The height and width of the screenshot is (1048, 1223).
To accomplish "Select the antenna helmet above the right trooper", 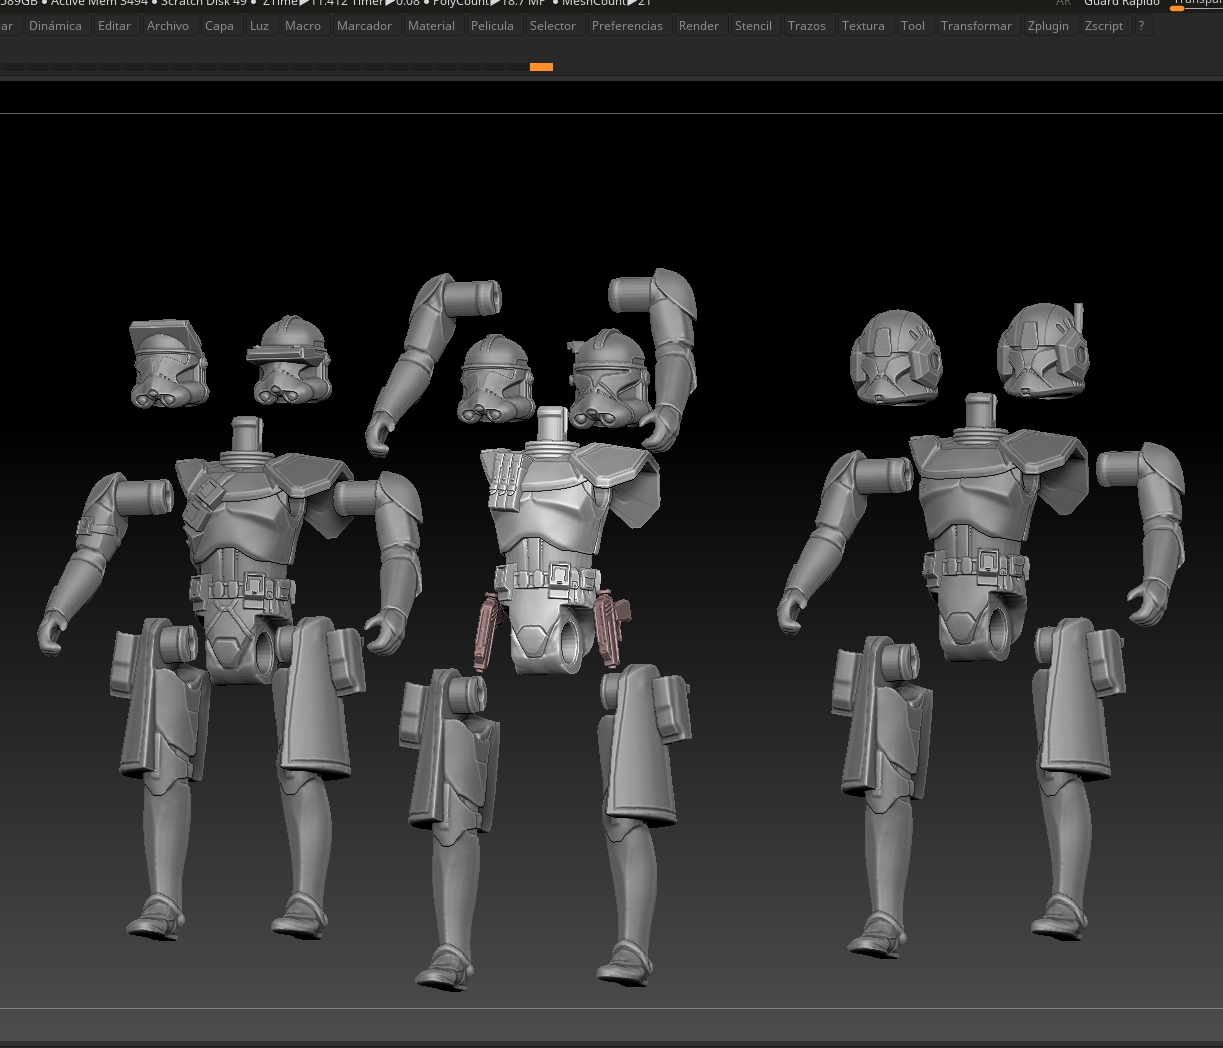I will pyautogui.click(x=1043, y=350).
